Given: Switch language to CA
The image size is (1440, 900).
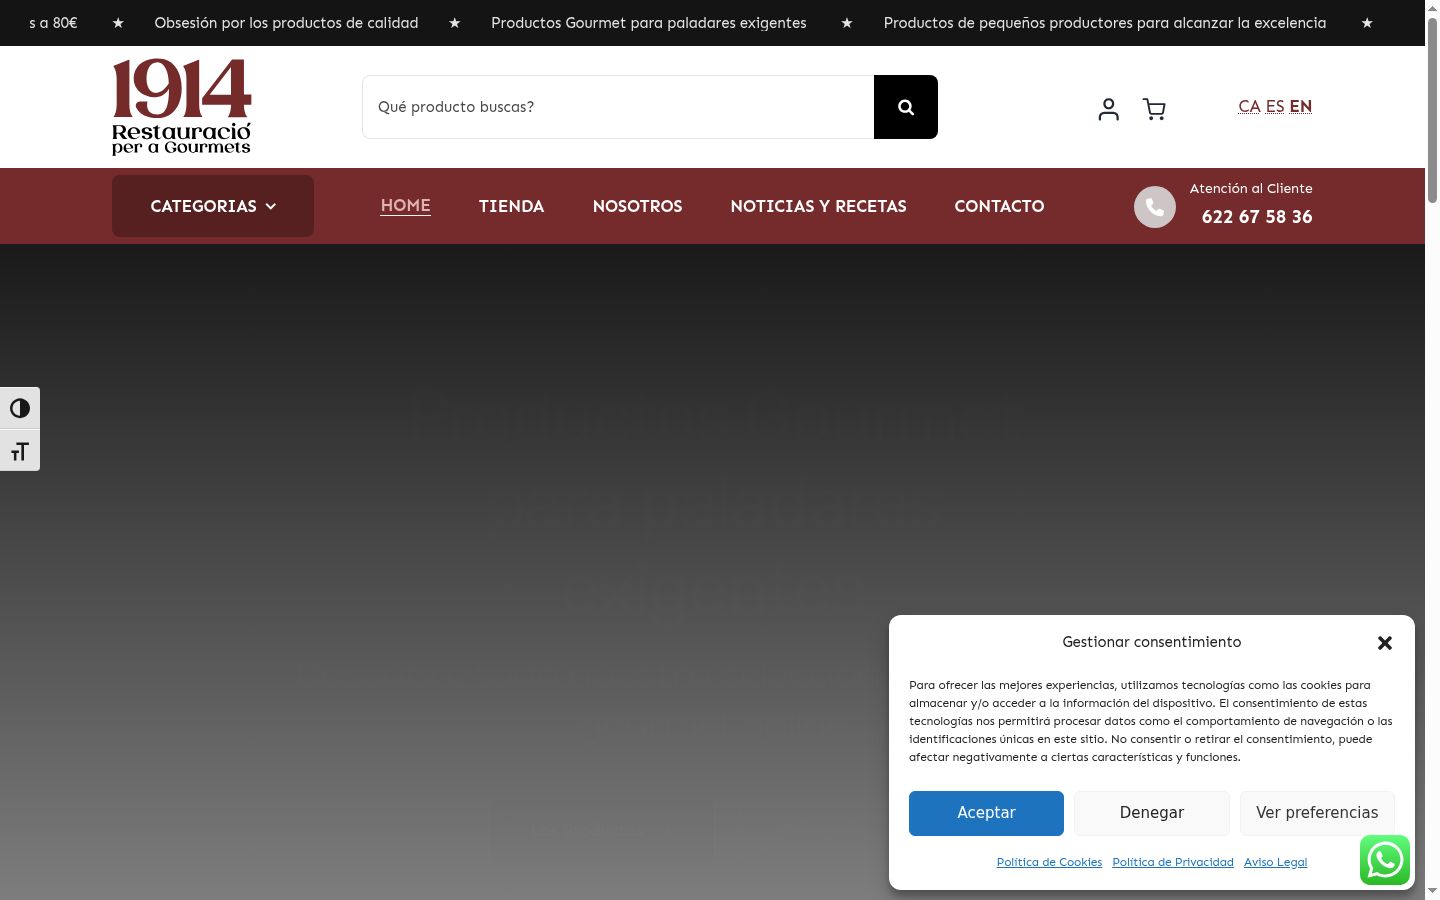Looking at the screenshot, I should pyautogui.click(x=1249, y=106).
